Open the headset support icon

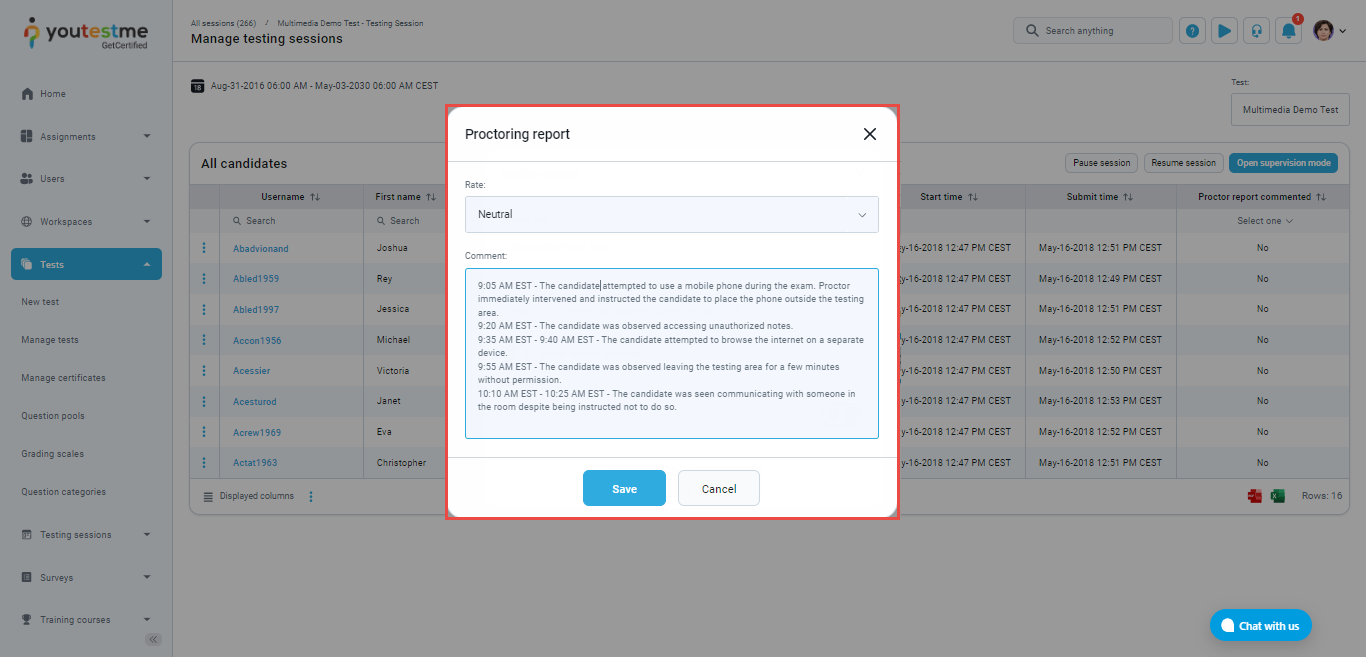point(1256,31)
